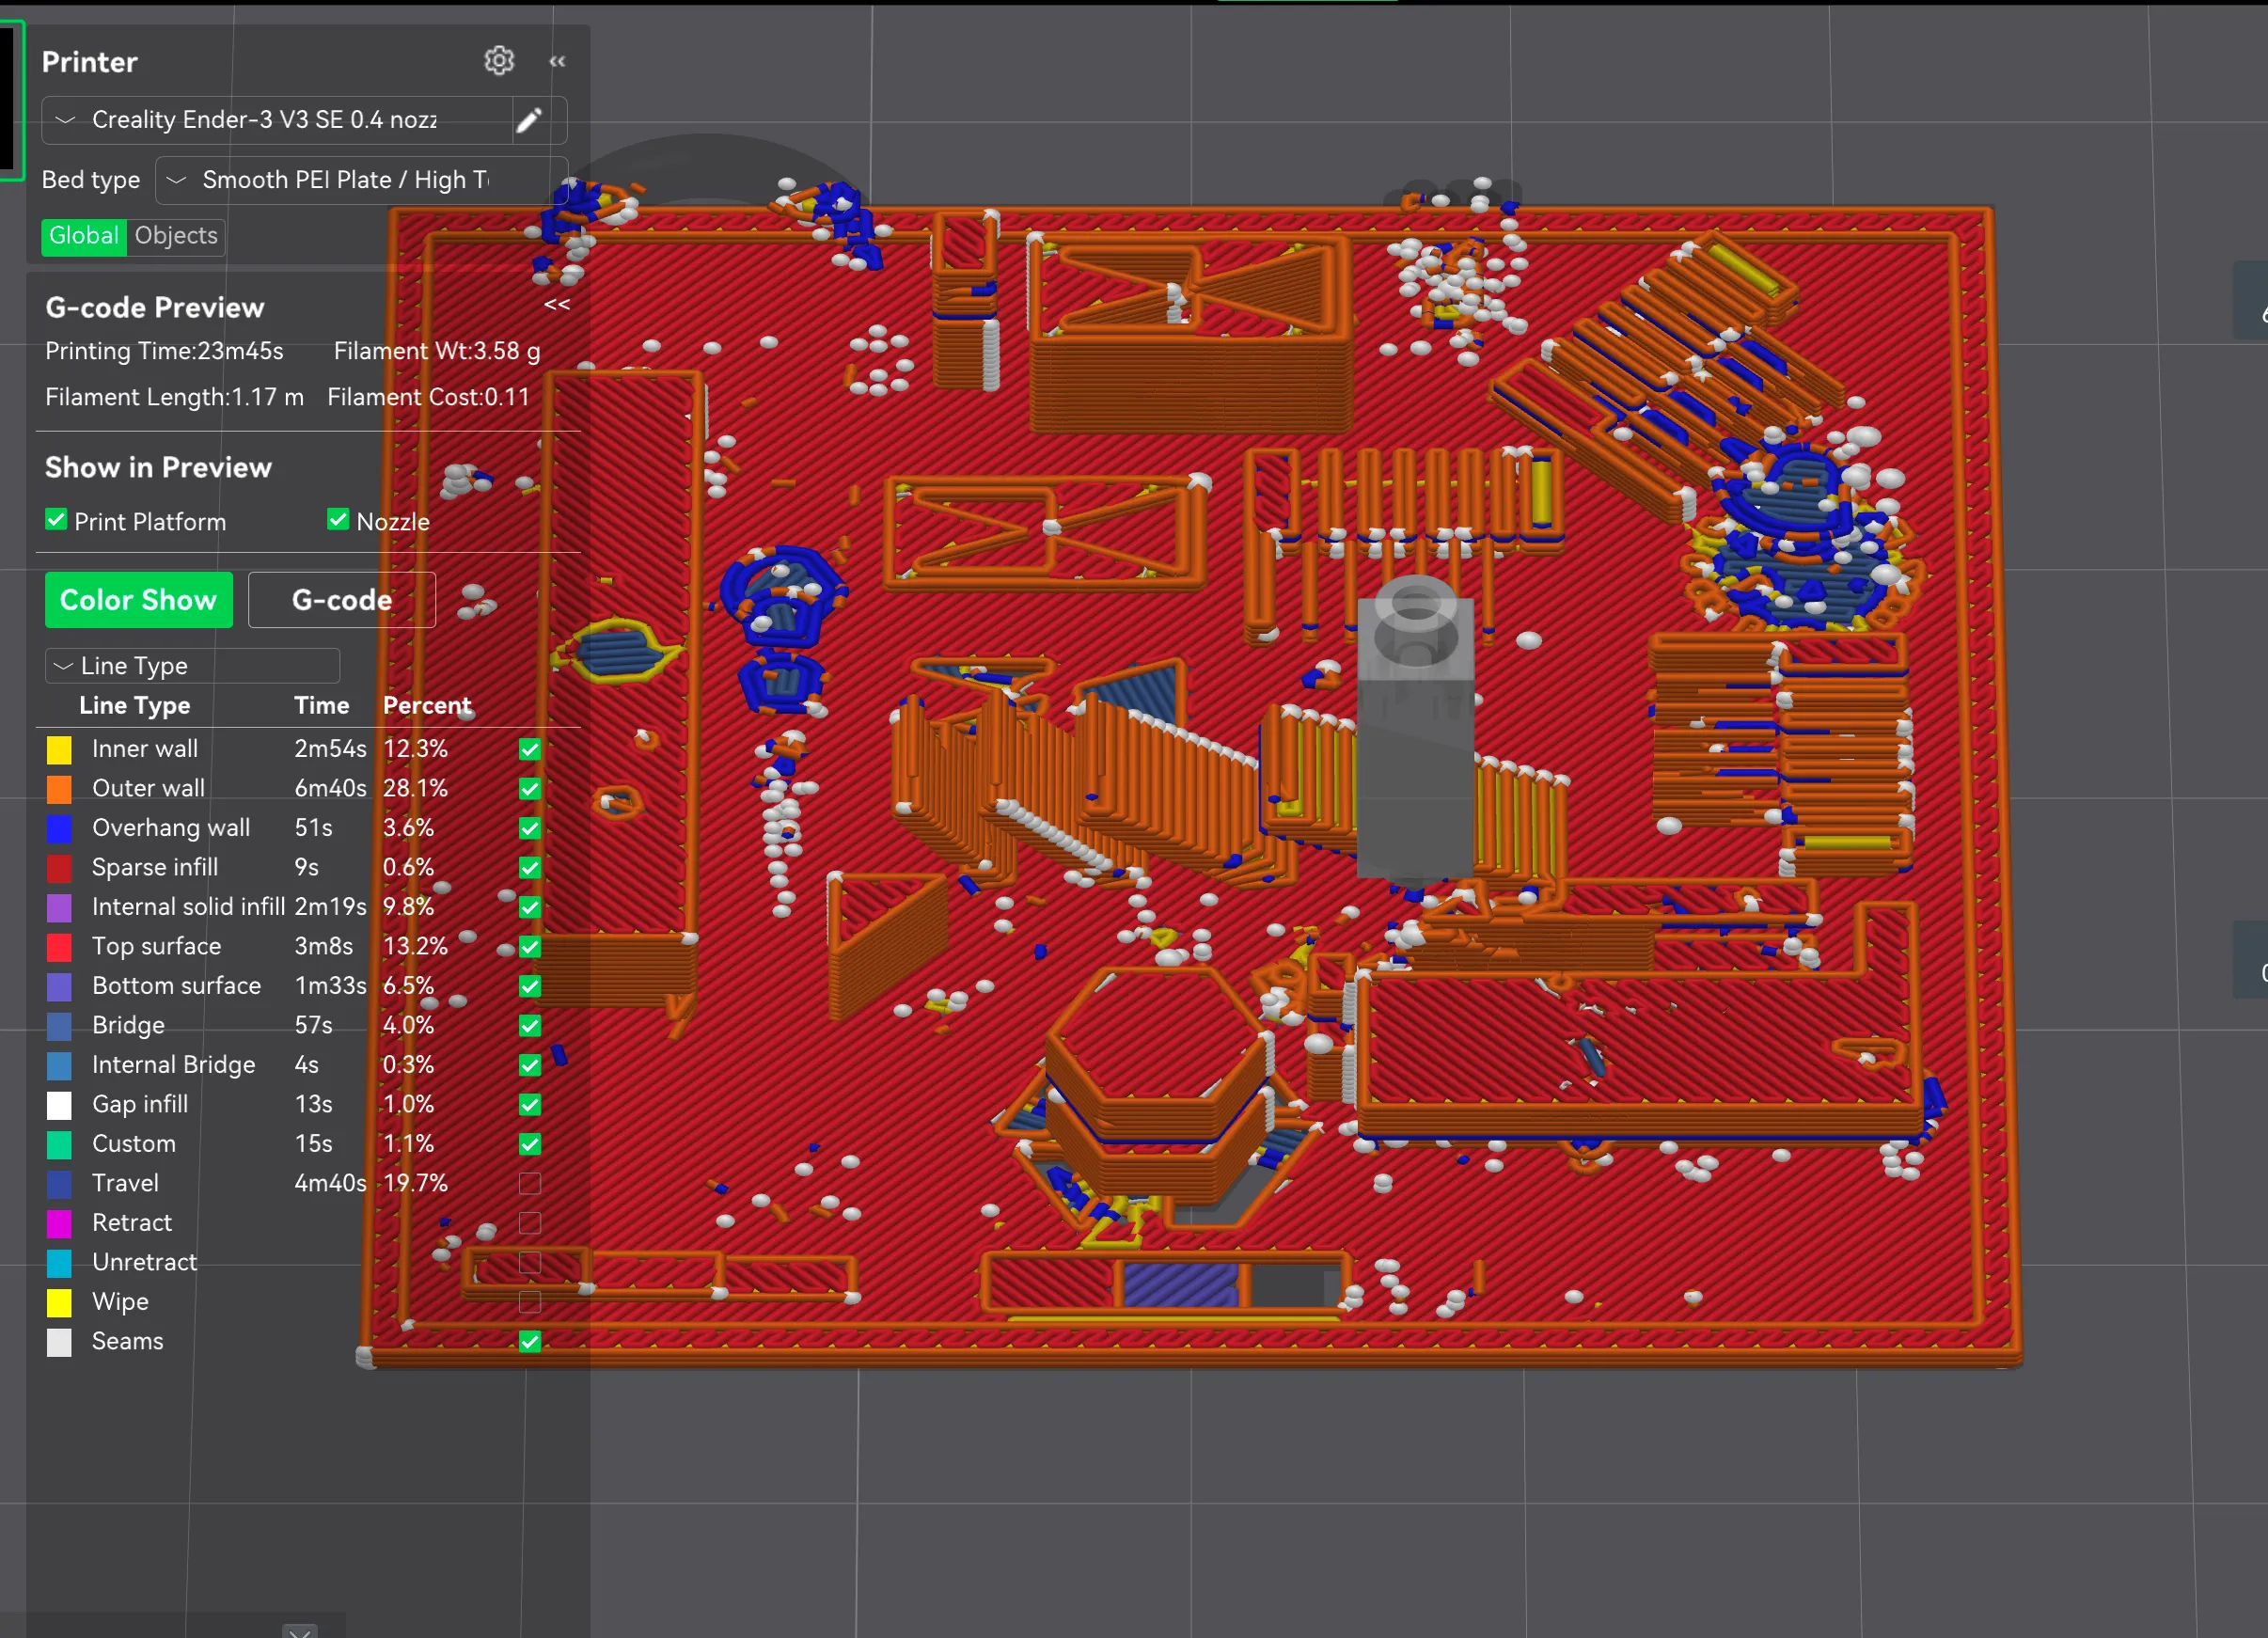2268x1638 pixels.
Task: Click the Inner wall yellow swatch icon
Action: coord(59,749)
